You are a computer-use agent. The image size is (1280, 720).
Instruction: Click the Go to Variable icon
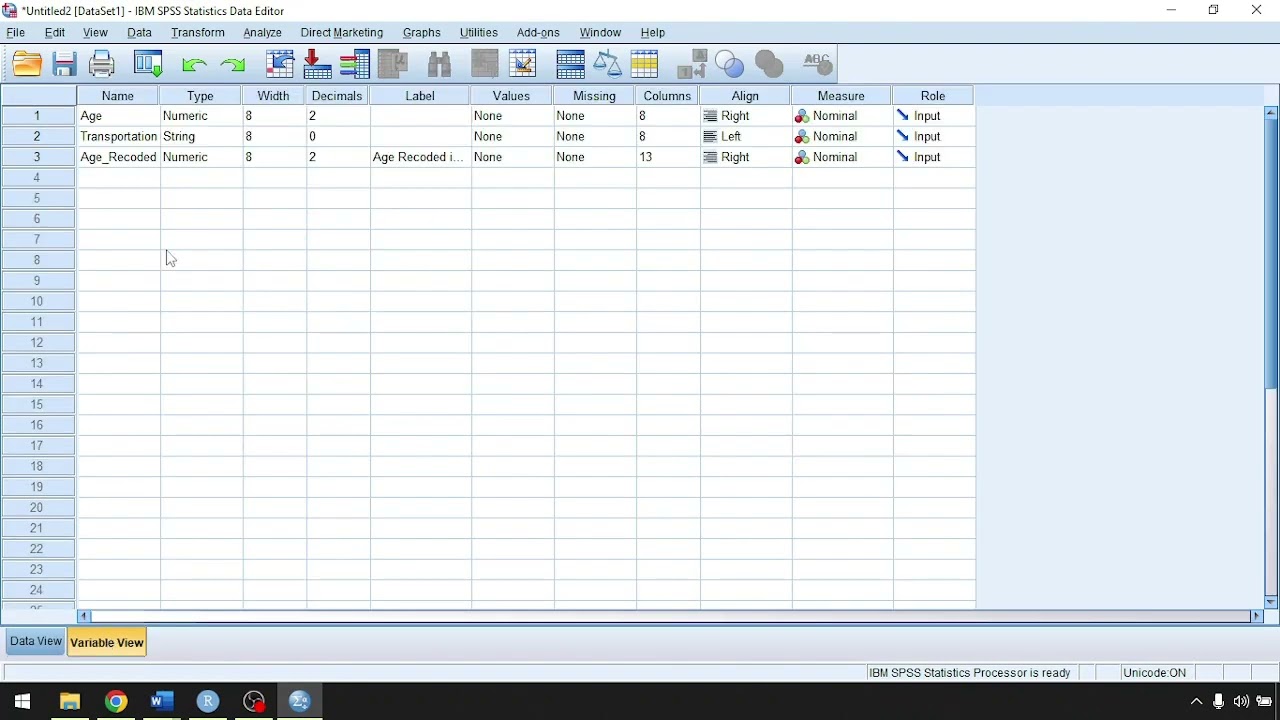point(317,65)
